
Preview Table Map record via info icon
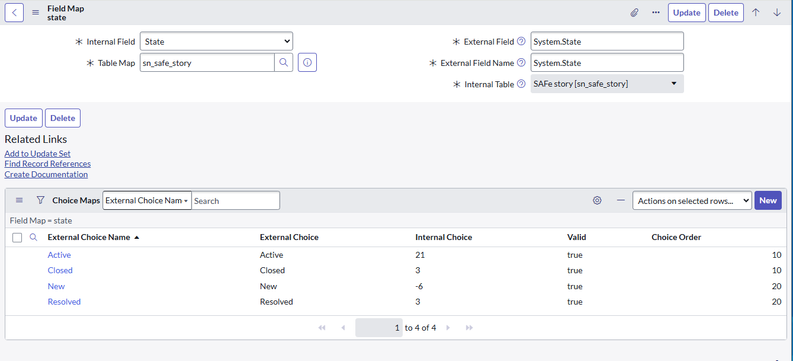click(307, 63)
